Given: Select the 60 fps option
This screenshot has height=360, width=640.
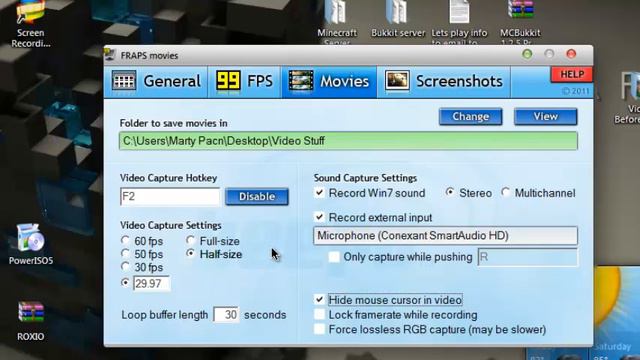Looking at the screenshot, I should click(x=143, y=241).
